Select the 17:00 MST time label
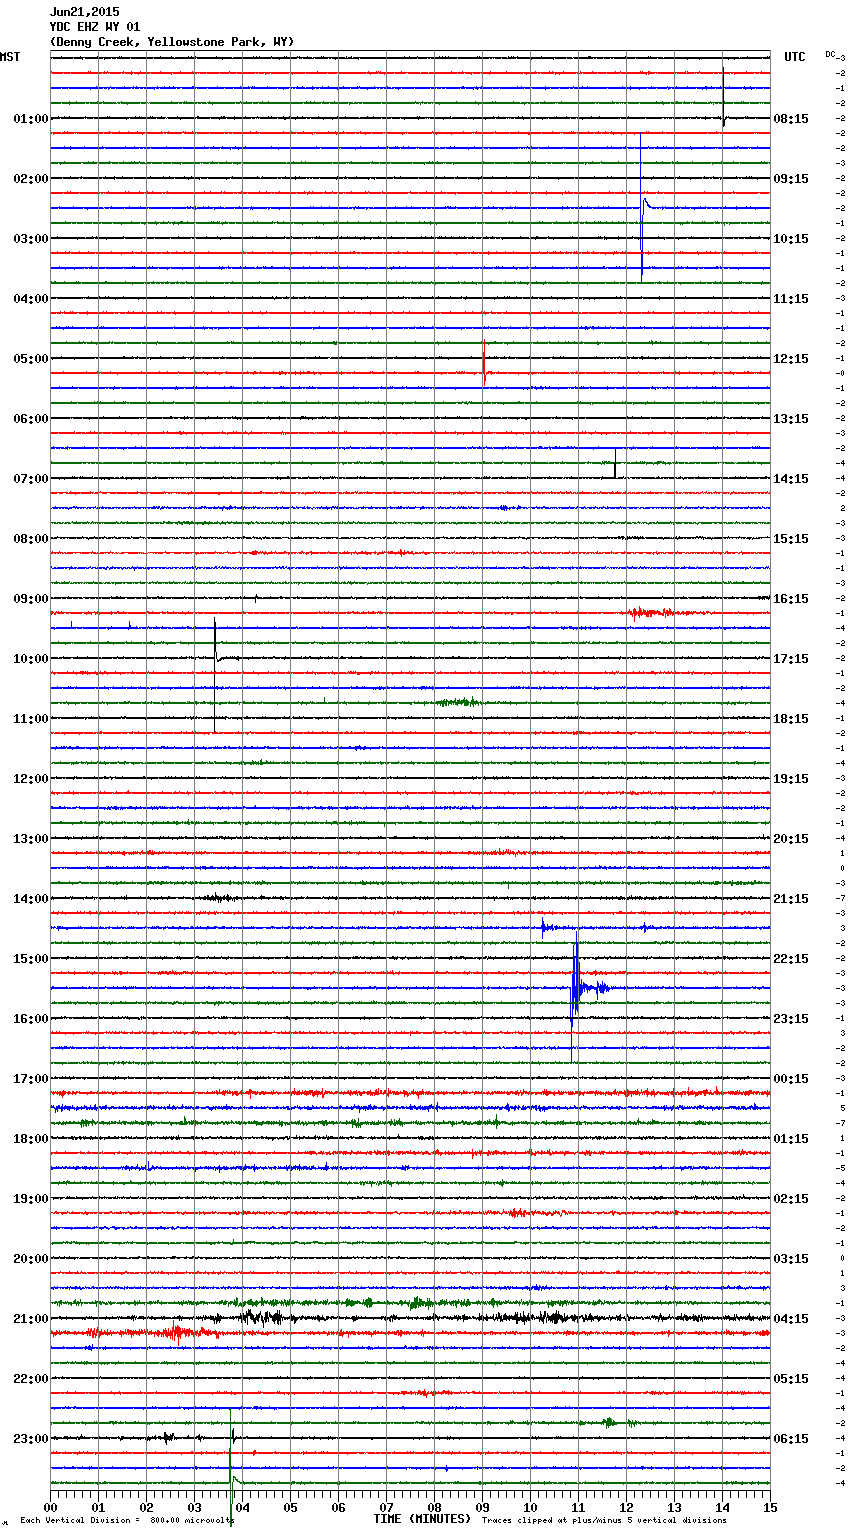This screenshot has height=1534, width=850. (x=31, y=1079)
